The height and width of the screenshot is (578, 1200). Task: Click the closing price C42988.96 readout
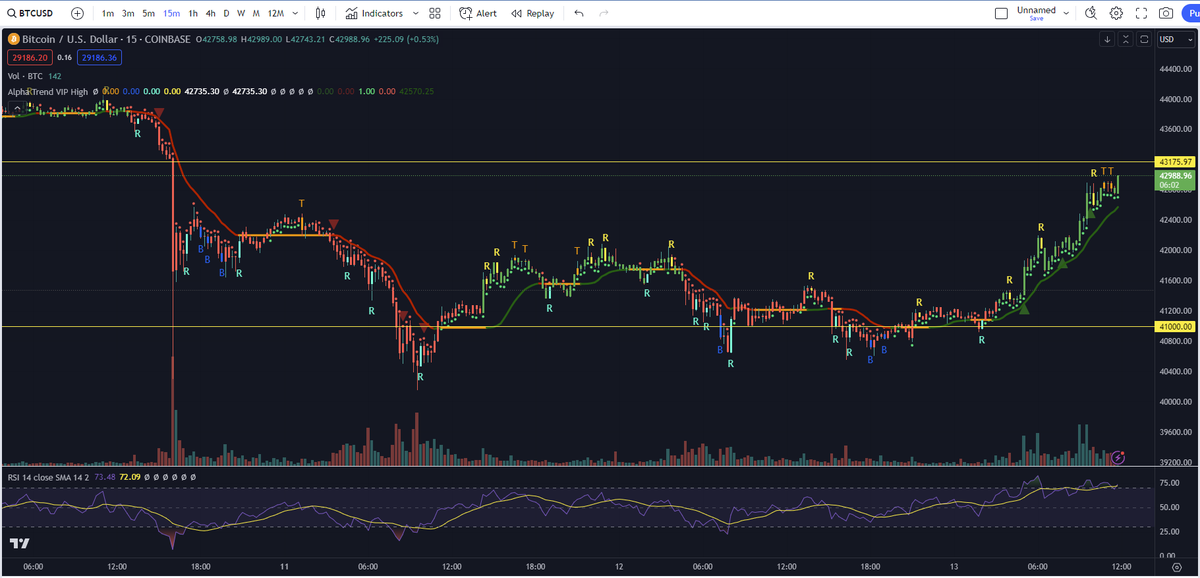coord(350,39)
